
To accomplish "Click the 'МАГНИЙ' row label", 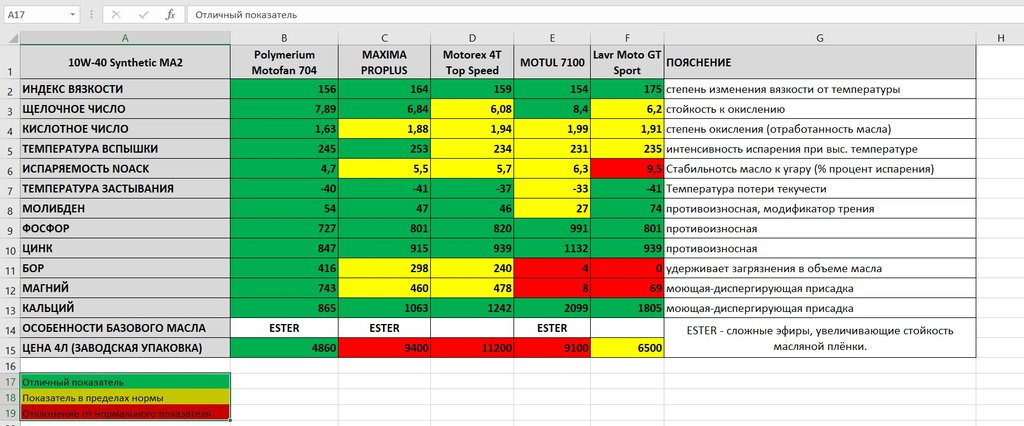I will click(125, 287).
